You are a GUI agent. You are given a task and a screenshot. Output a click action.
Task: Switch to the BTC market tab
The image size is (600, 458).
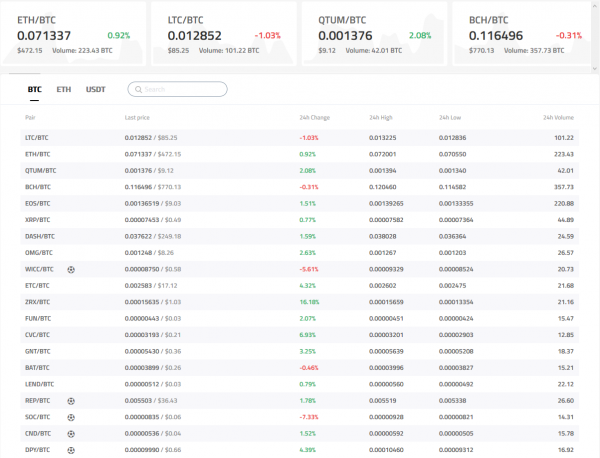click(x=34, y=90)
